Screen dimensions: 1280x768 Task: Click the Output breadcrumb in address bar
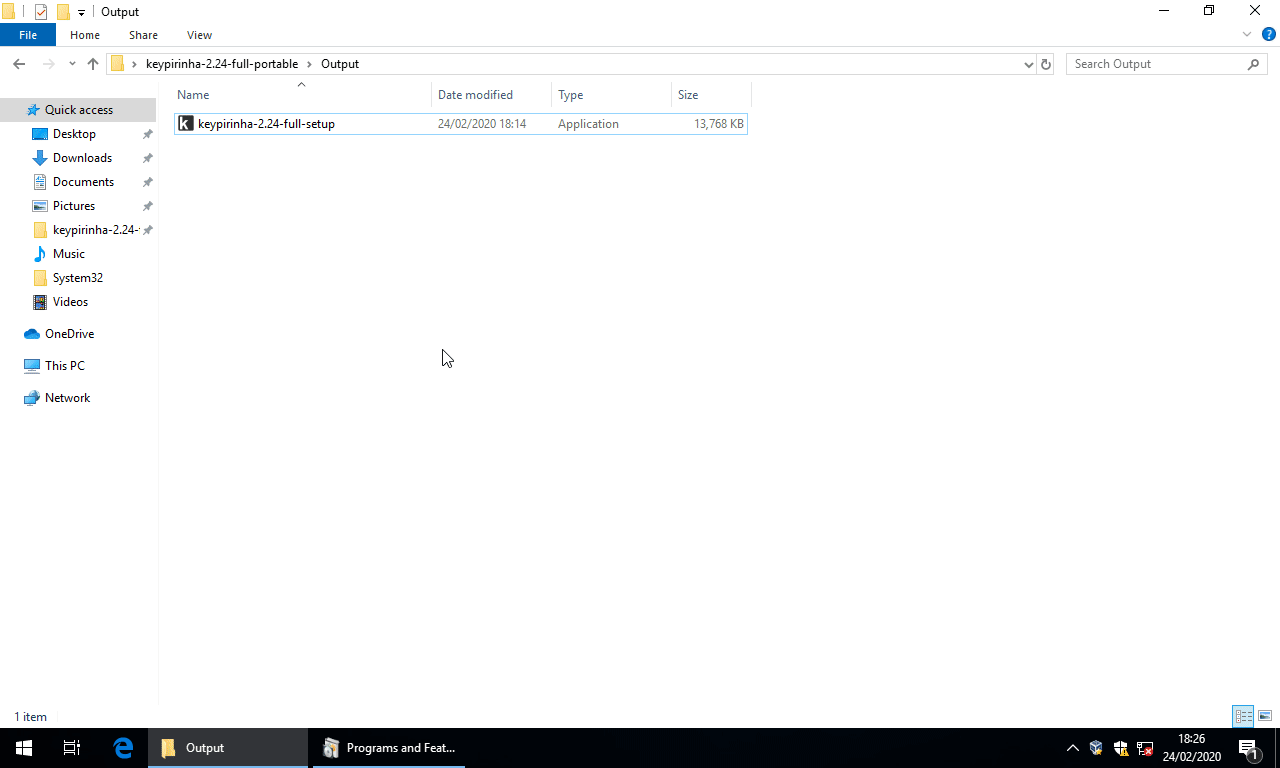[340, 64]
